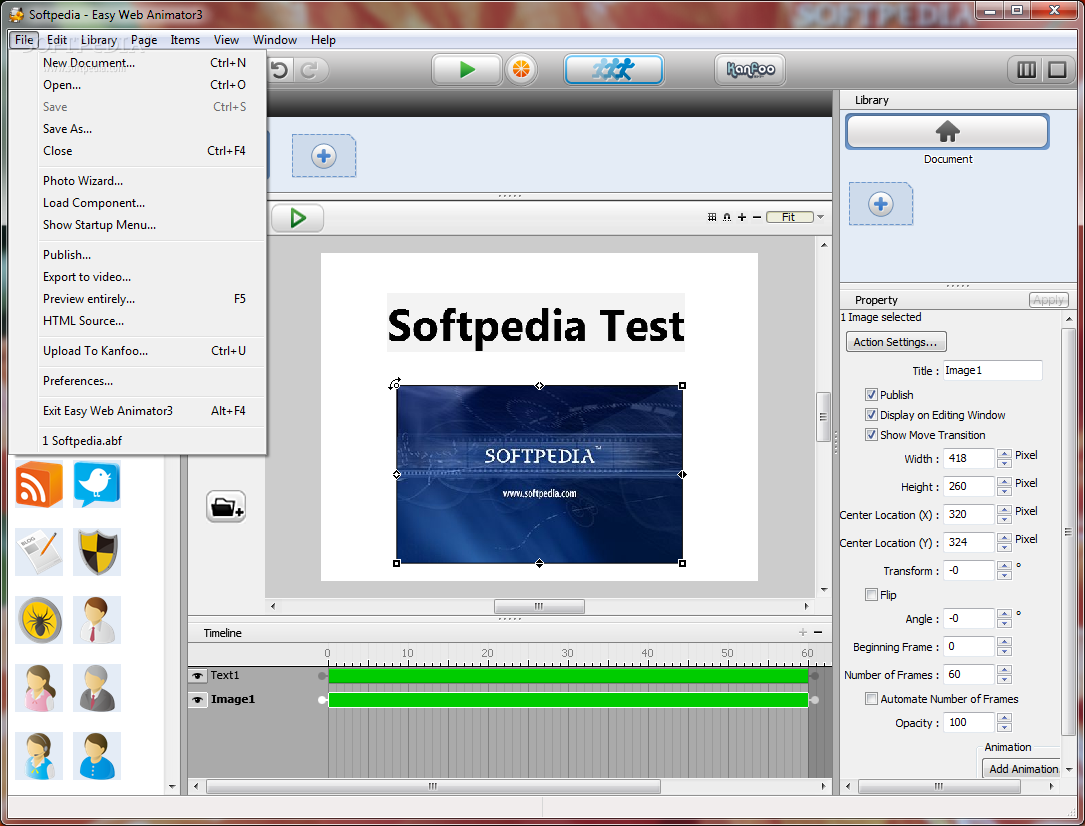Screen dimensions: 1085x826
Task: Increase Center Location (X) stepper
Action: click(1004, 510)
